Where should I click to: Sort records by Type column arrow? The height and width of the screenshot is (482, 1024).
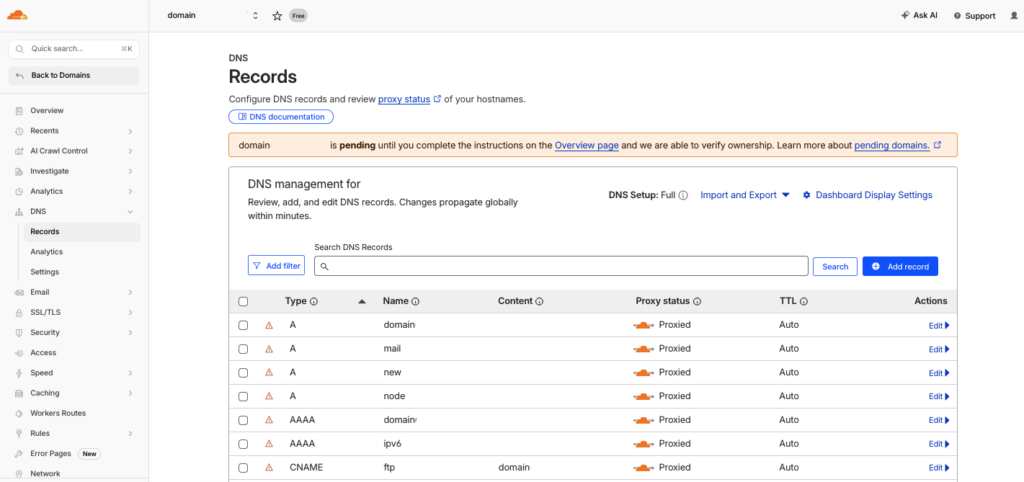362,302
